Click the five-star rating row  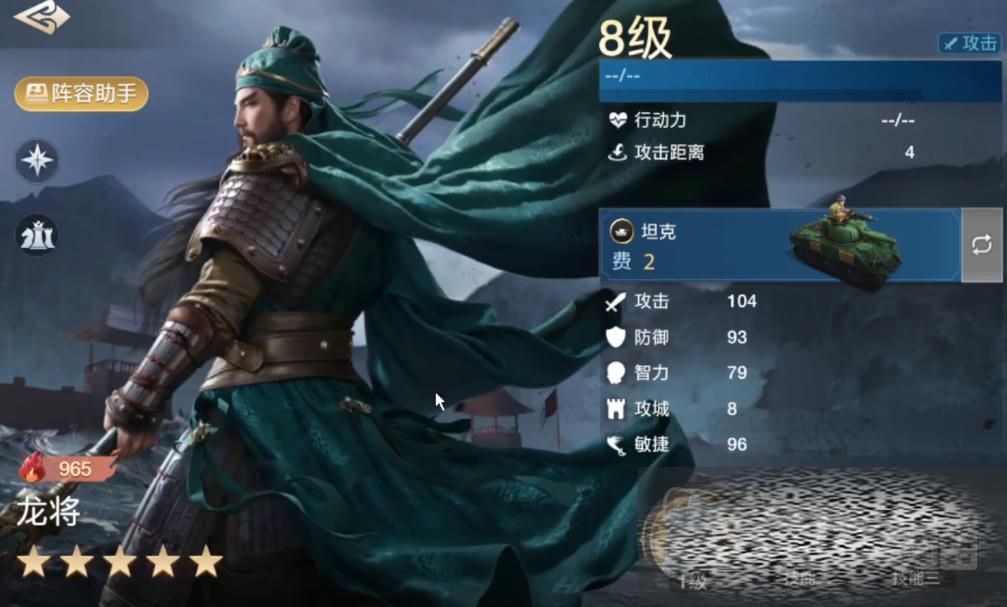pos(119,561)
